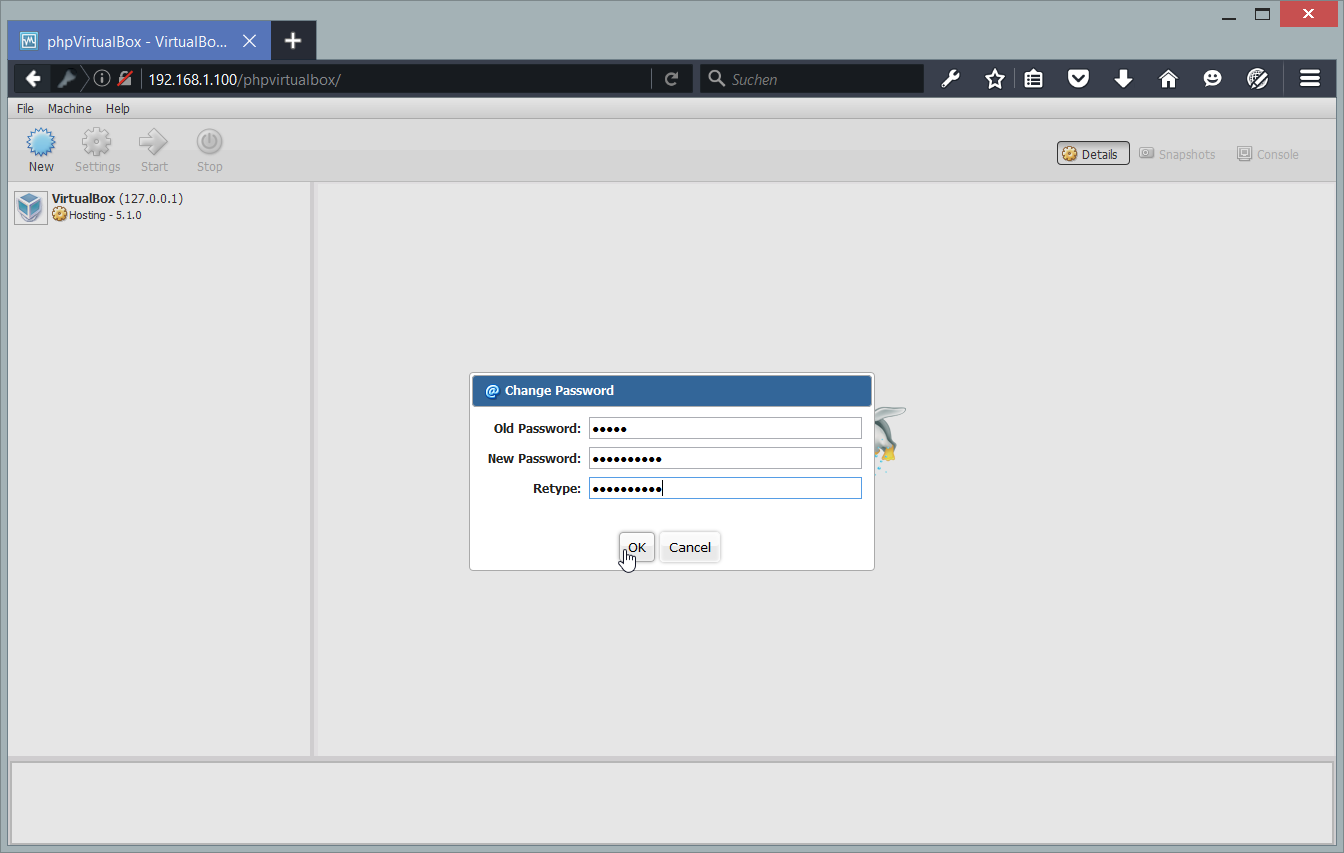Click the Pocket icon in browser toolbar
Screen dimensions: 1344x853
pos(1078,79)
